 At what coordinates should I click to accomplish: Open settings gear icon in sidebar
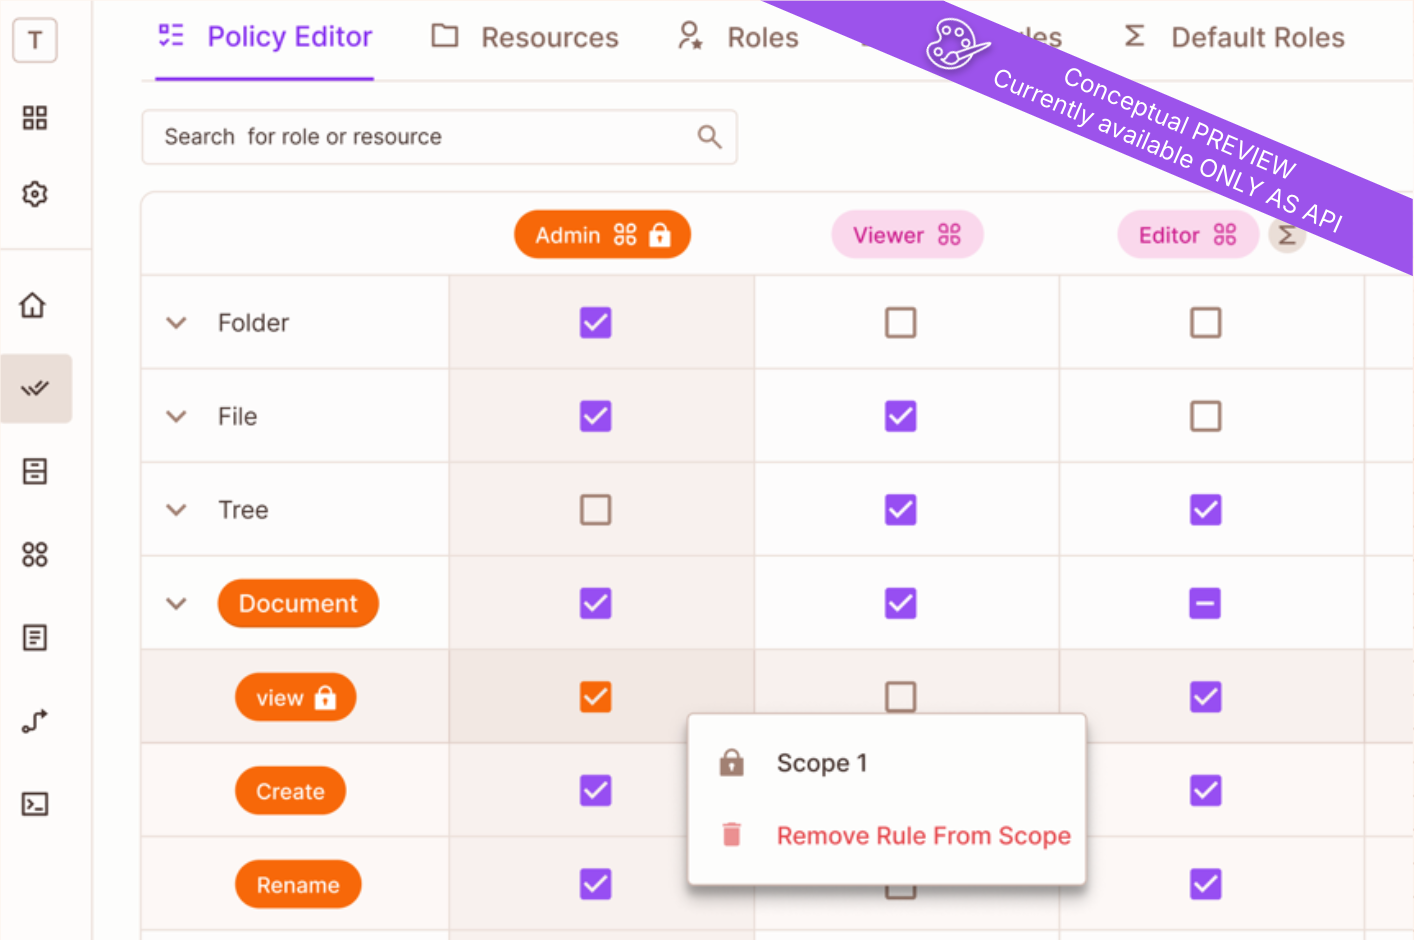coord(35,194)
